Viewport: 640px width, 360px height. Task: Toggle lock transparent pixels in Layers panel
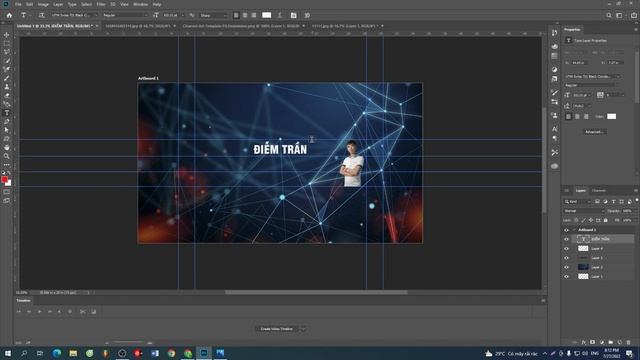(576, 220)
